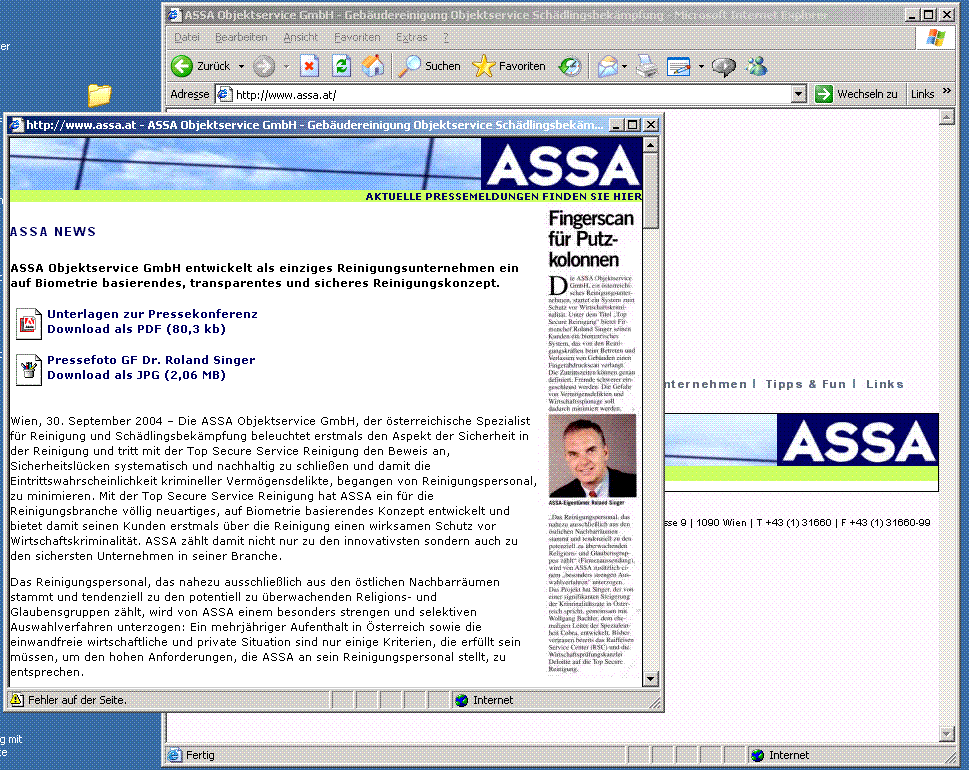The height and width of the screenshot is (770, 969).
Task: Open the Extras menu
Action: (411, 37)
